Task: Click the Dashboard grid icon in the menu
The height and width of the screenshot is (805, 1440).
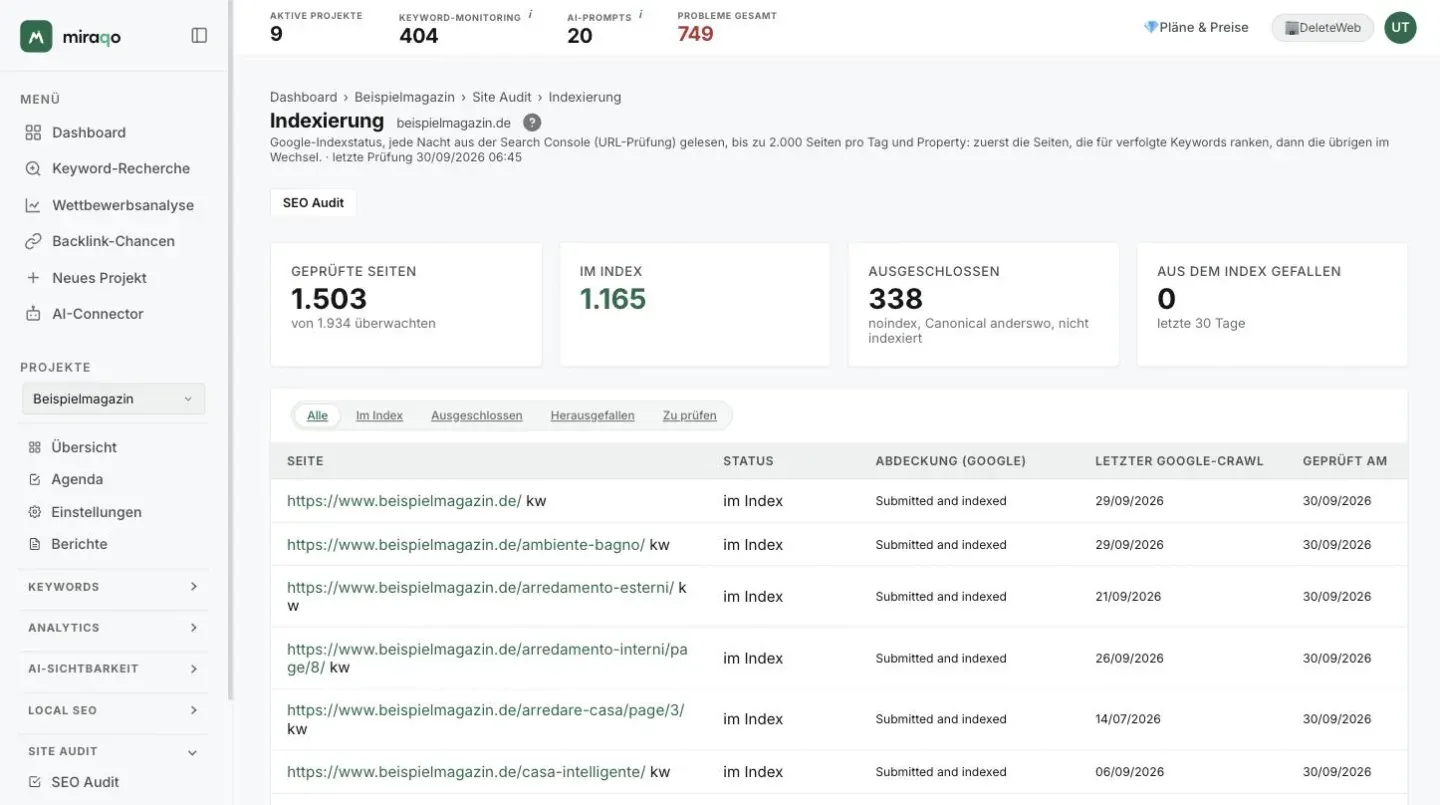Action: tap(33, 133)
